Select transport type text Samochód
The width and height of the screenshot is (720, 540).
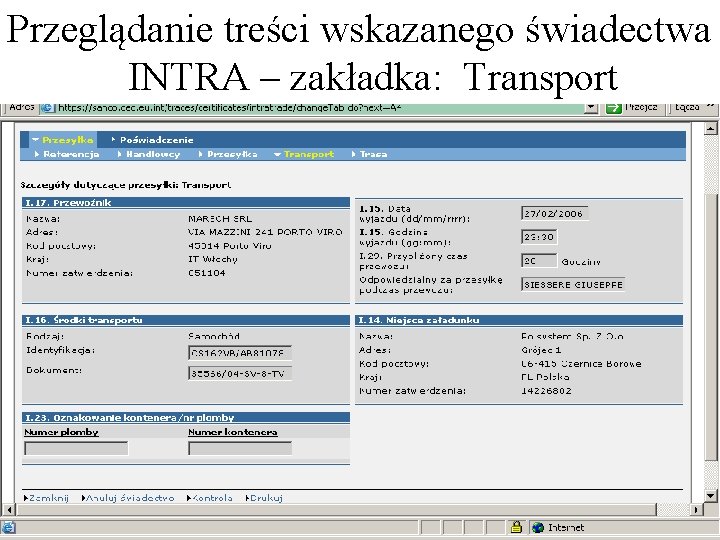[214, 336]
